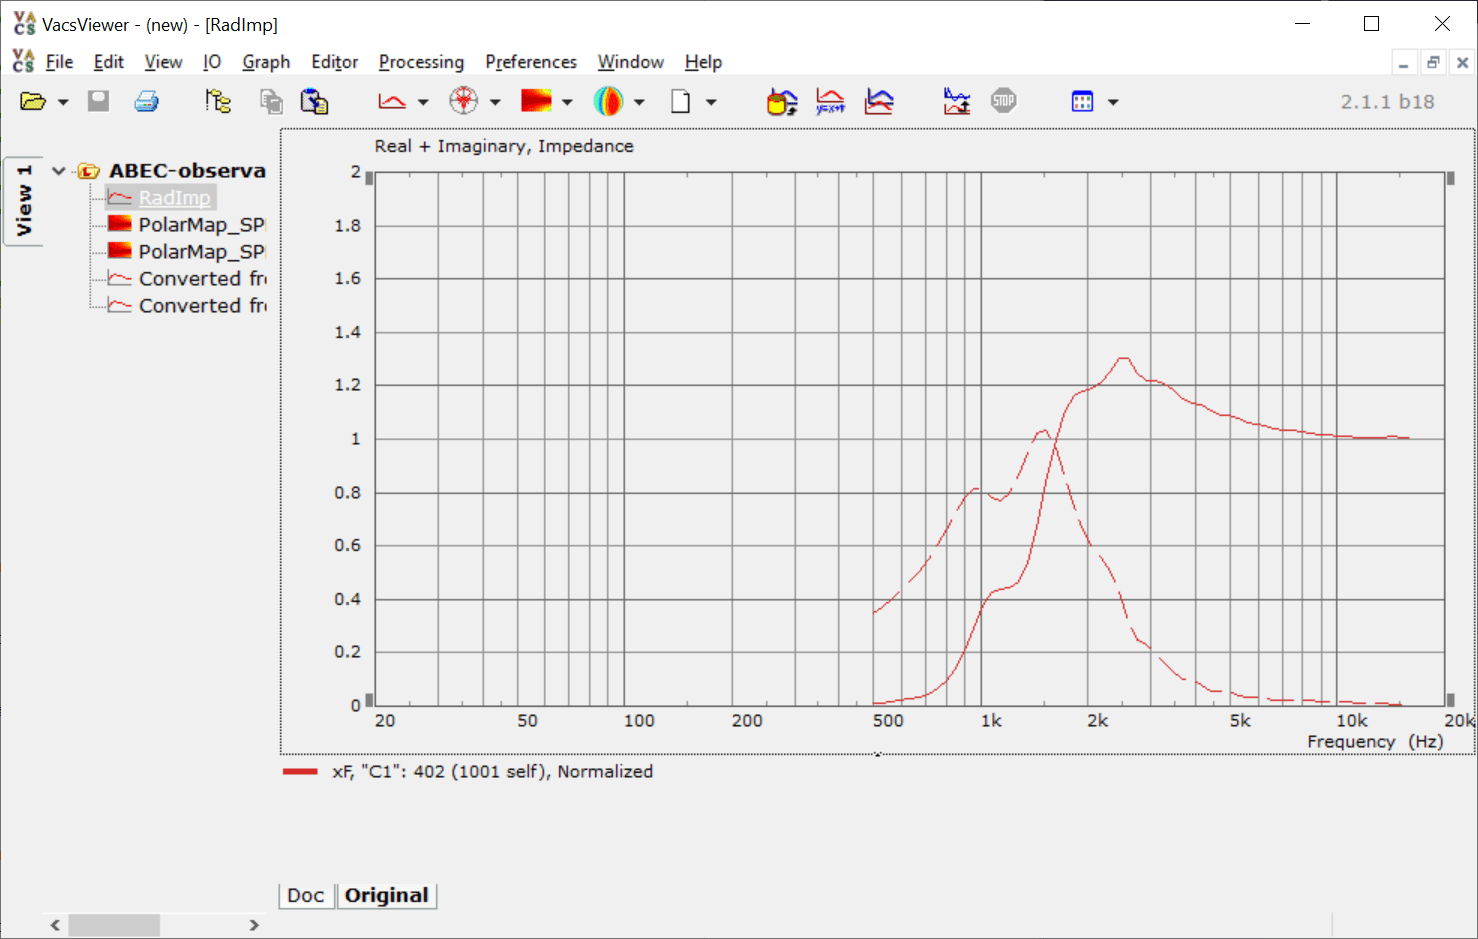The height and width of the screenshot is (939, 1478).
Task: Click scroll left arrow of tree scrollbar
Action: (55, 925)
